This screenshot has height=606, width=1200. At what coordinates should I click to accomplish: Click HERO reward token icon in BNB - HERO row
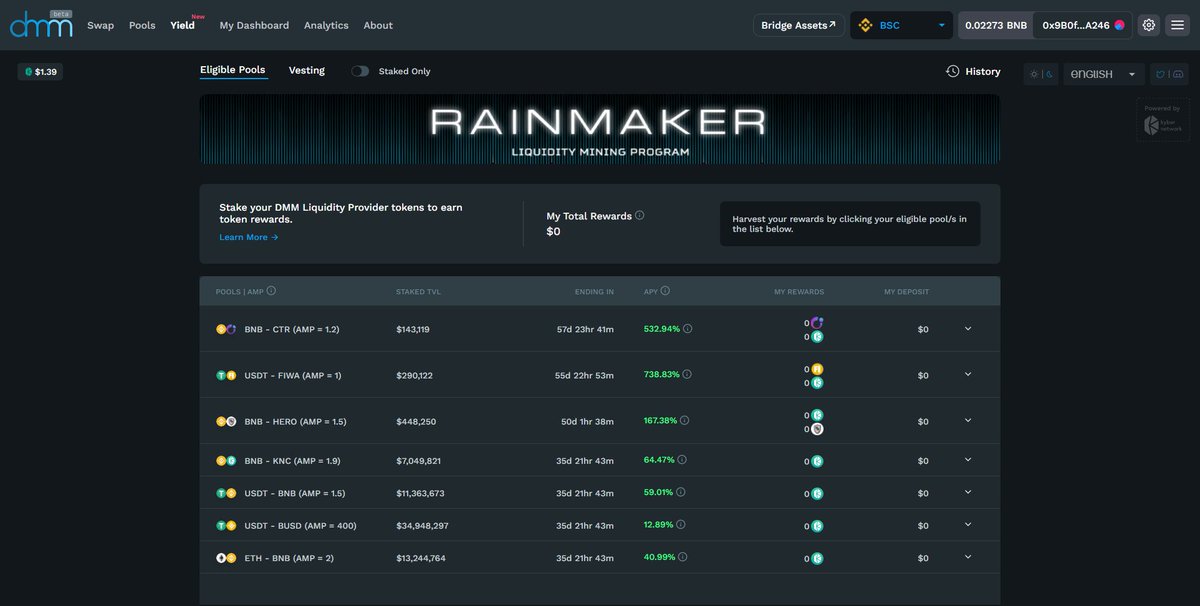click(817, 429)
